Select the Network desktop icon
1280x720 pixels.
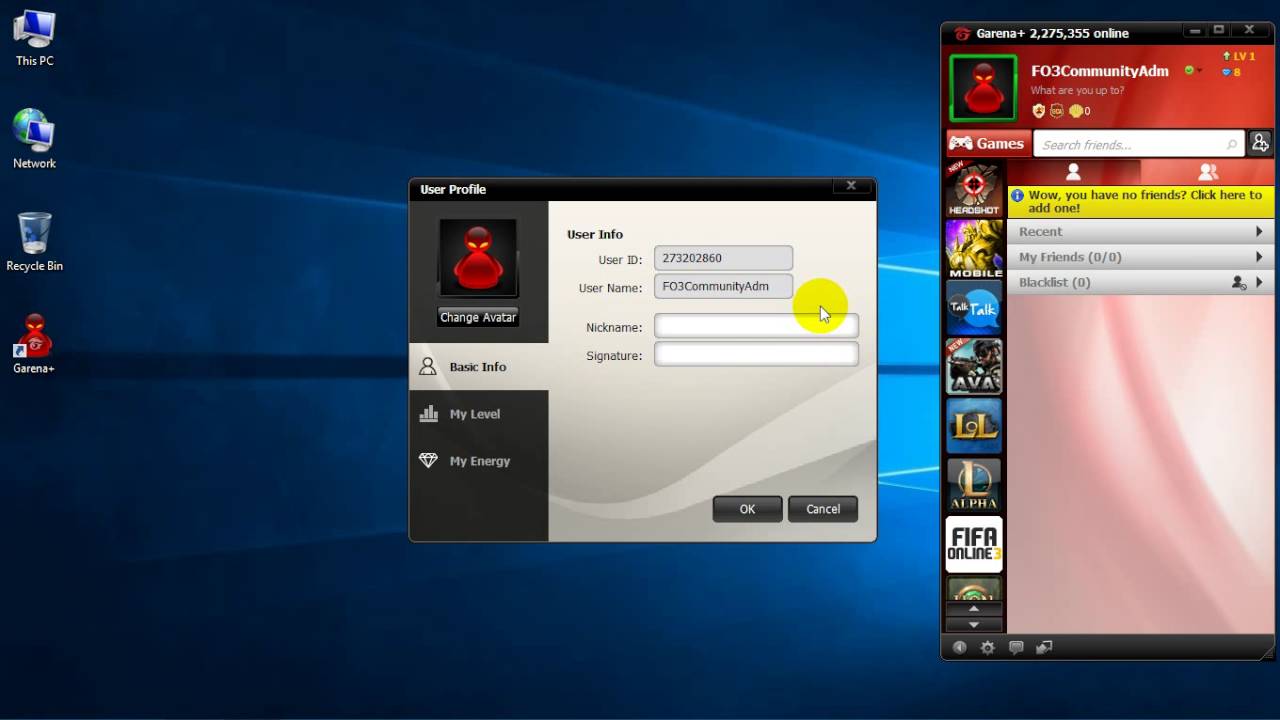pyautogui.click(x=34, y=139)
